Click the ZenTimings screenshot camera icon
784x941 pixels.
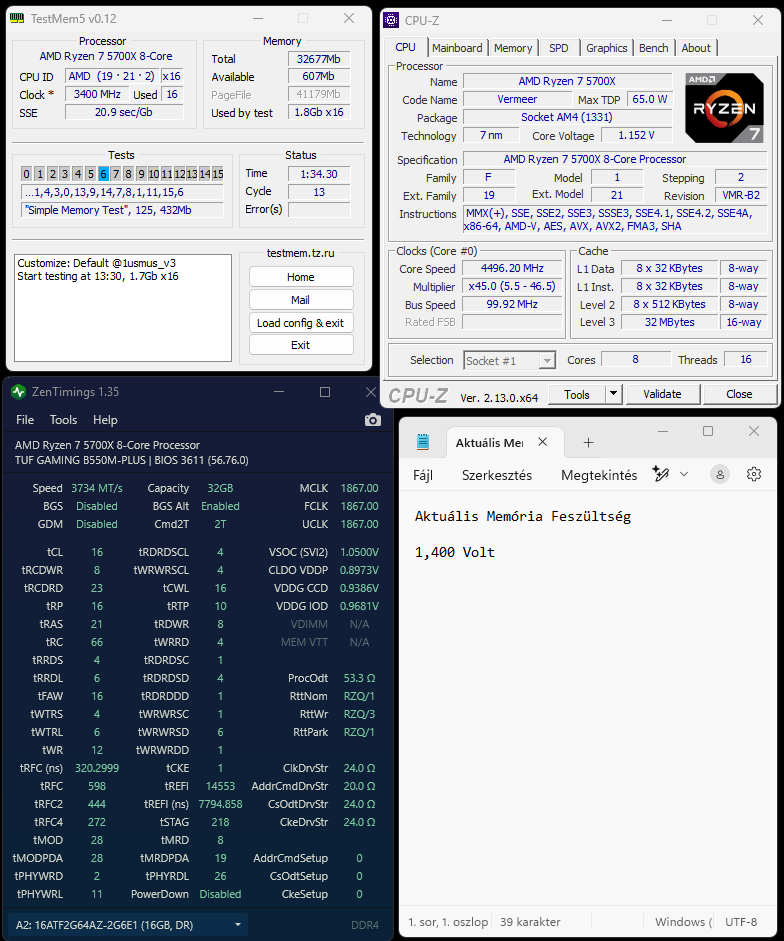373,420
